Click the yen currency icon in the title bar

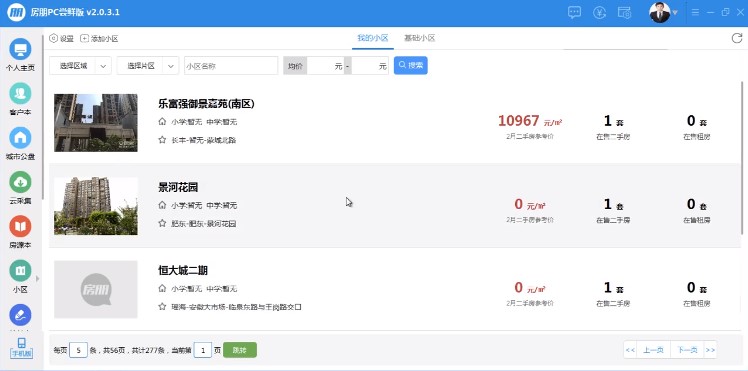599,13
